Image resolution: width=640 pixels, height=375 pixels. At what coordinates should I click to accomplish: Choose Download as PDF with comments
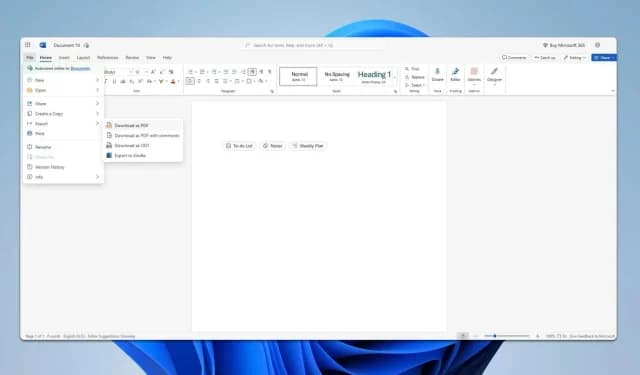click(x=143, y=135)
